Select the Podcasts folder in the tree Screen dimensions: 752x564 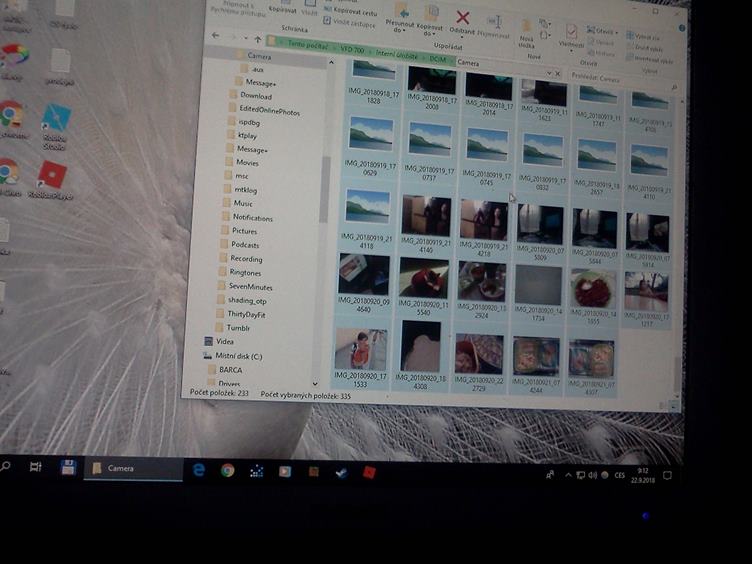(245, 245)
